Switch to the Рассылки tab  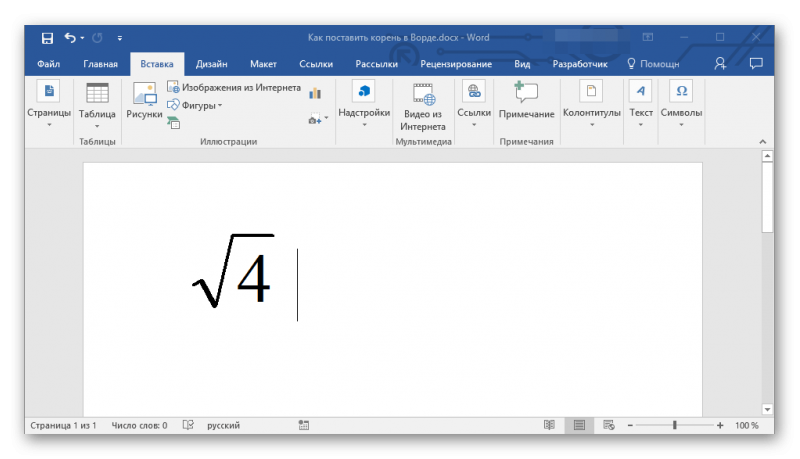coord(377,64)
